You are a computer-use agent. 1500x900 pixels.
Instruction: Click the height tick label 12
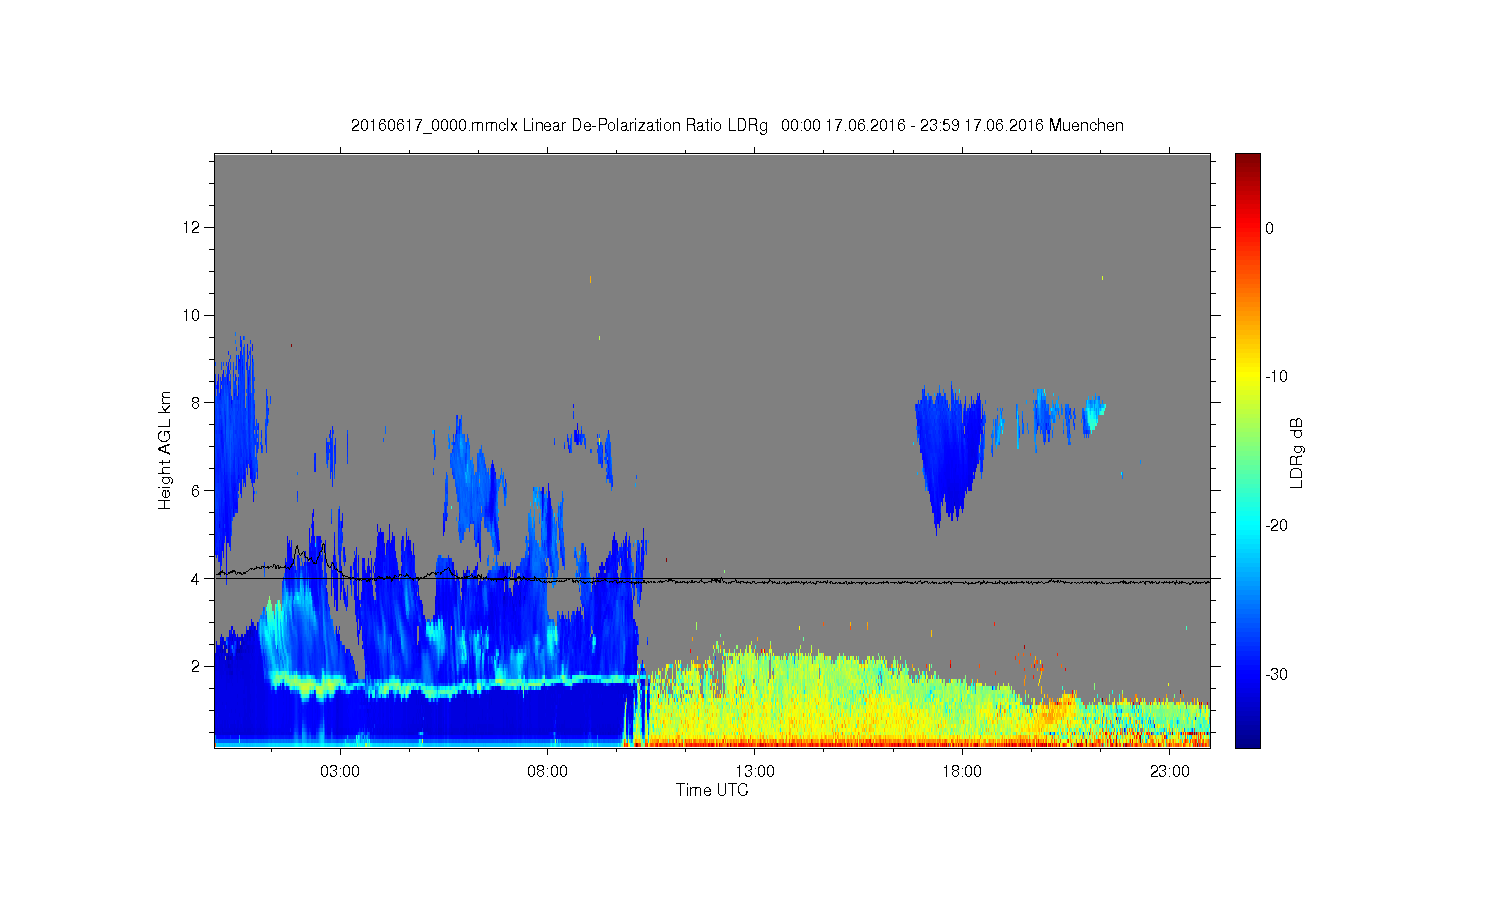pos(194,228)
